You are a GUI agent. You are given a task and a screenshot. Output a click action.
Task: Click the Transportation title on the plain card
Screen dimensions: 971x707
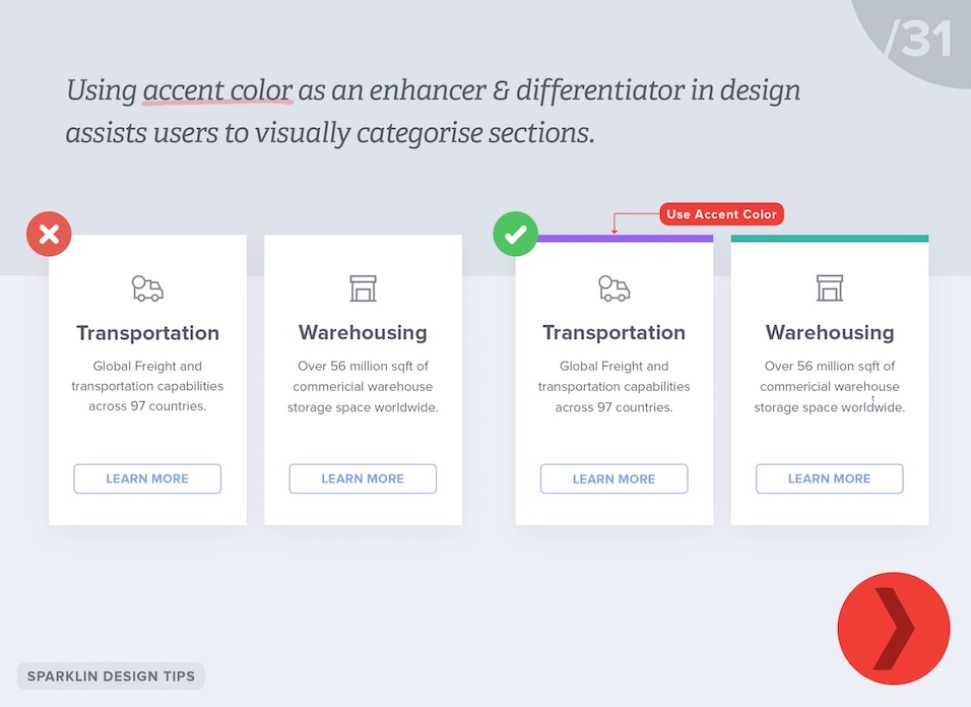point(148,333)
